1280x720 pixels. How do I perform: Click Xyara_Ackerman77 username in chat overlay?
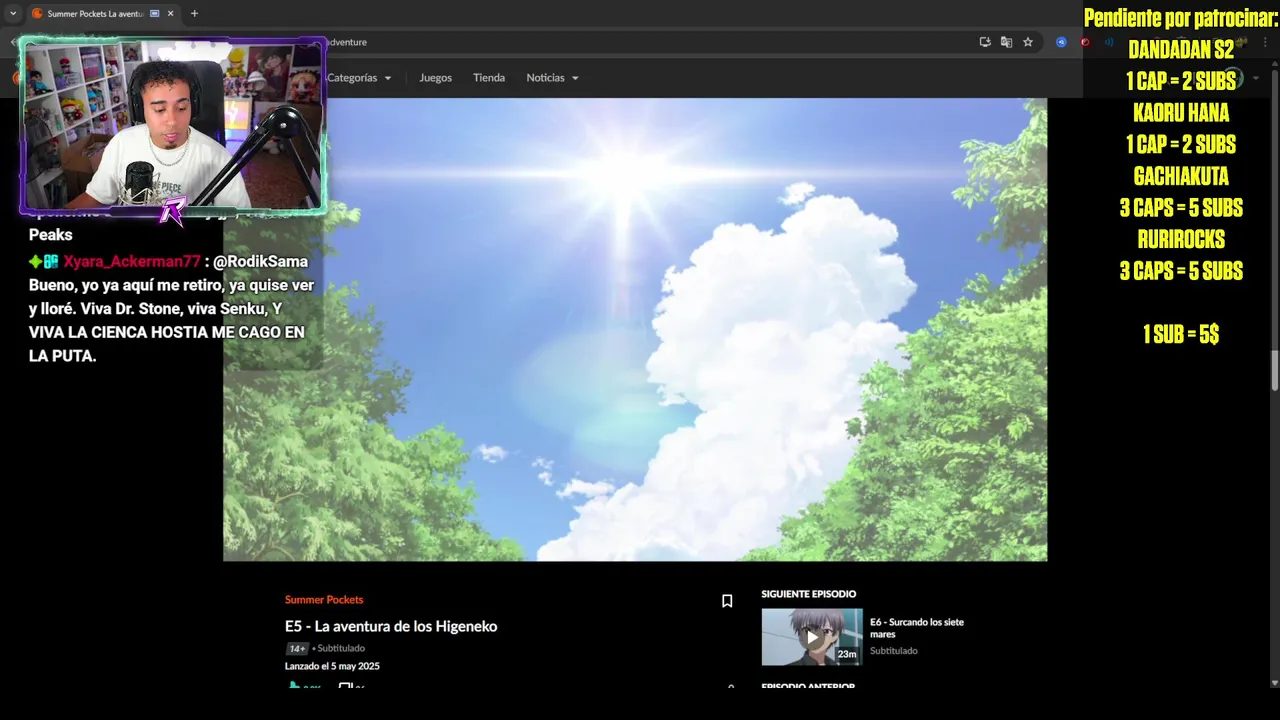coord(132,261)
